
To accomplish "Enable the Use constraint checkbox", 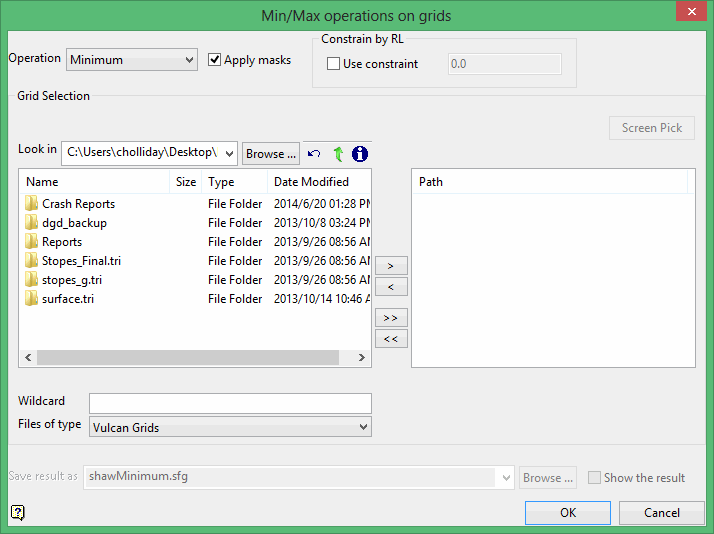I will [x=334, y=64].
